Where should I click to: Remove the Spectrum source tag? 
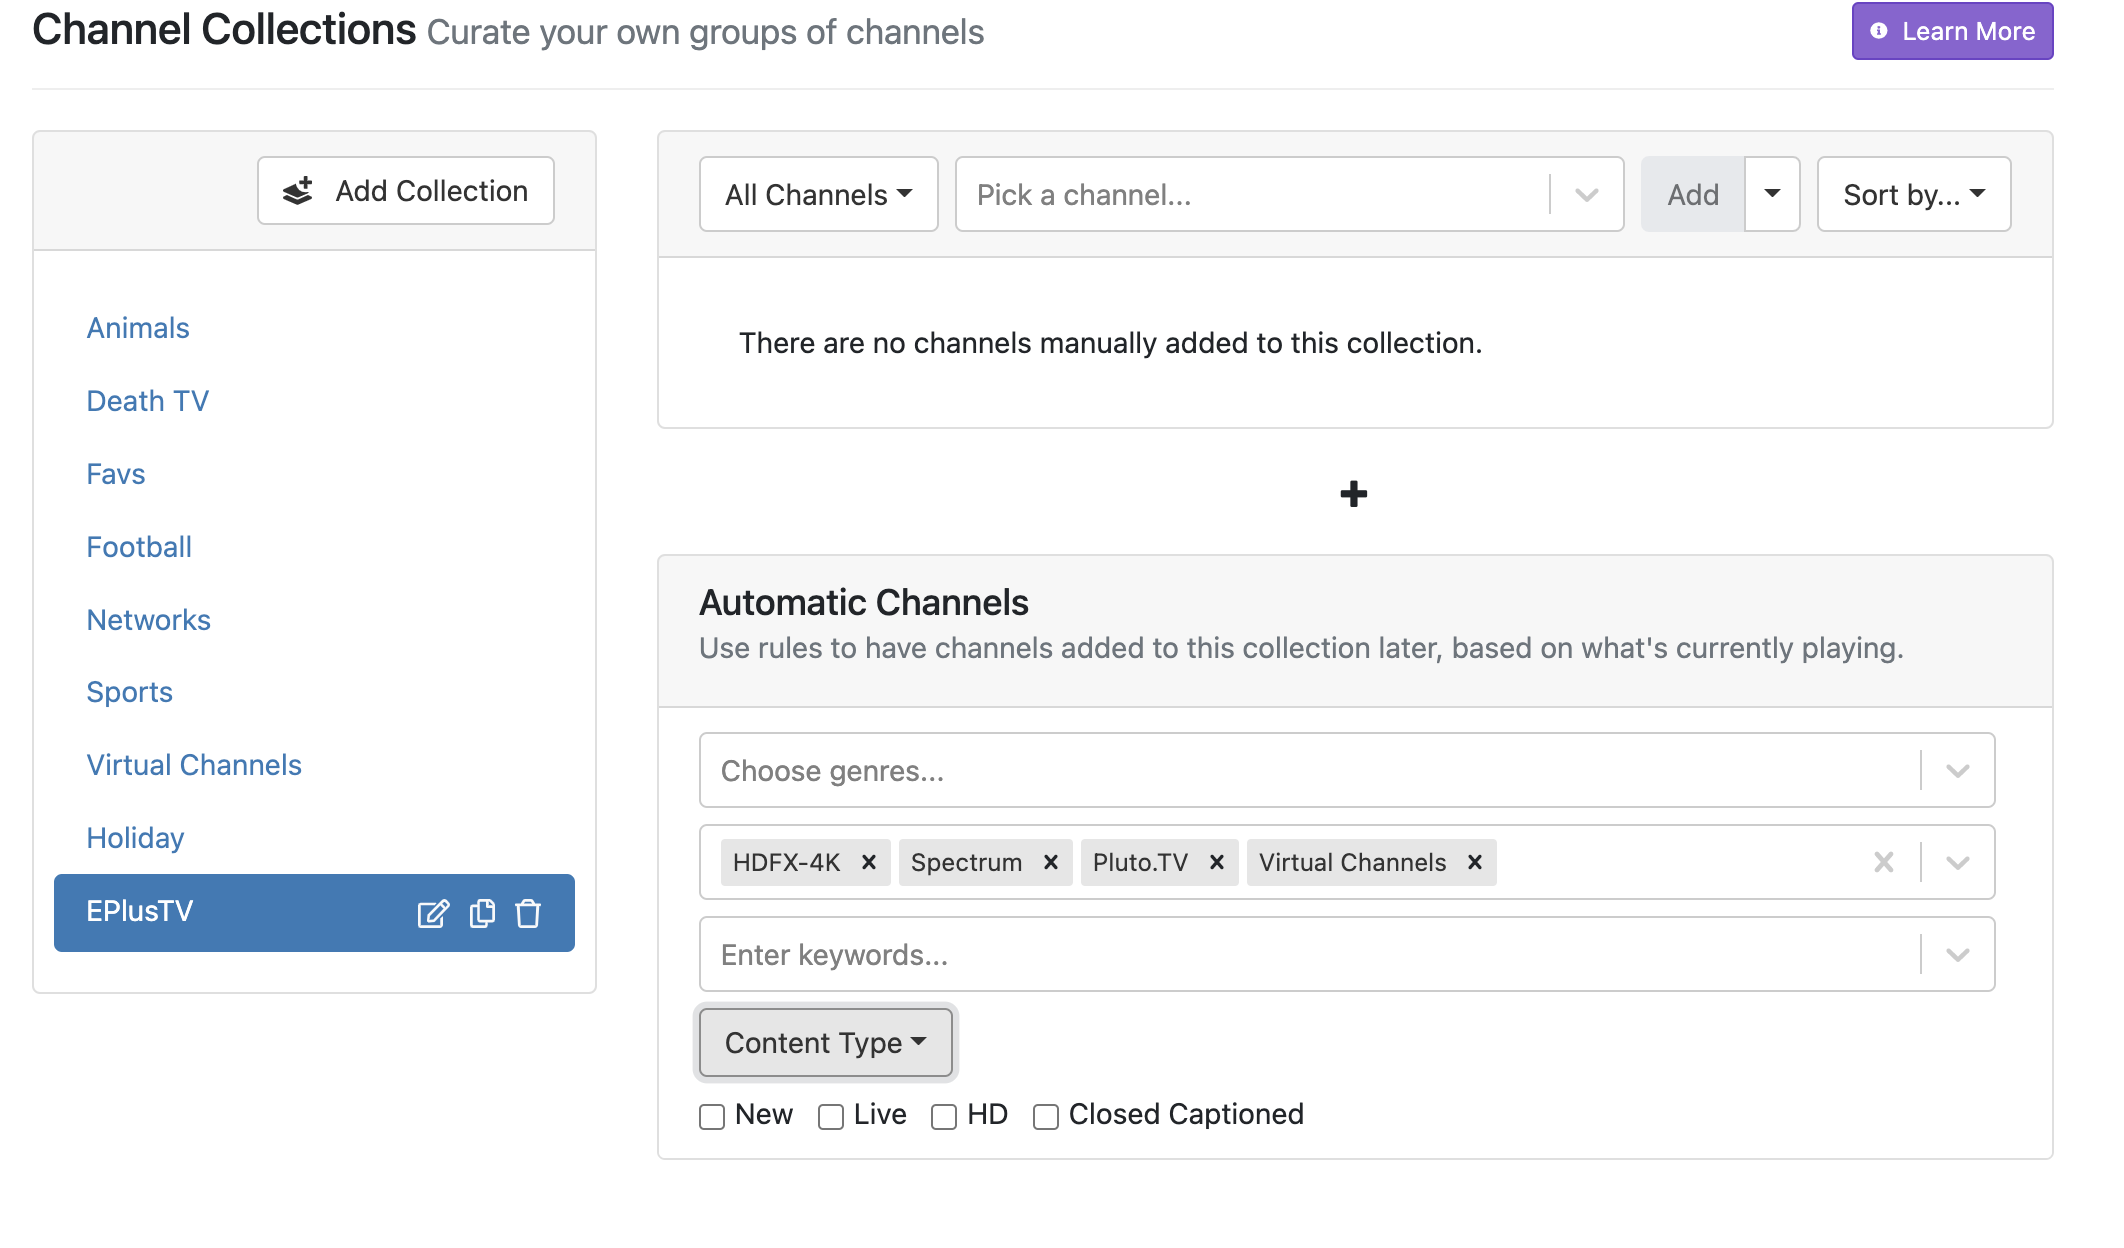point(1051,862)
